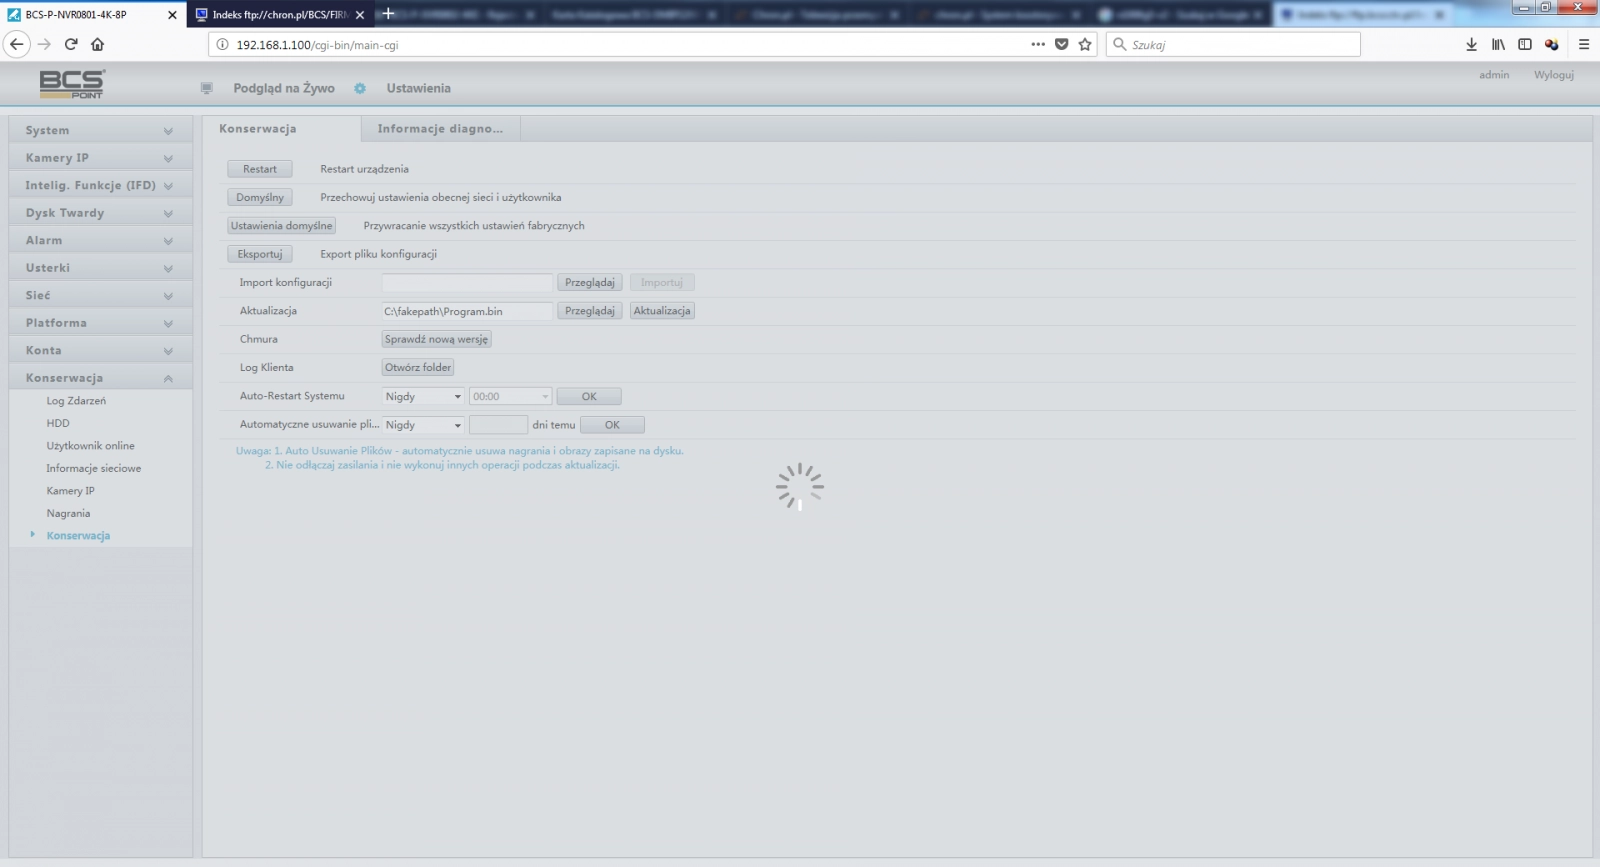The image size is (1600, 867).
Task: Collapse the Konserwacja section
Action: (x=100, y=378)
